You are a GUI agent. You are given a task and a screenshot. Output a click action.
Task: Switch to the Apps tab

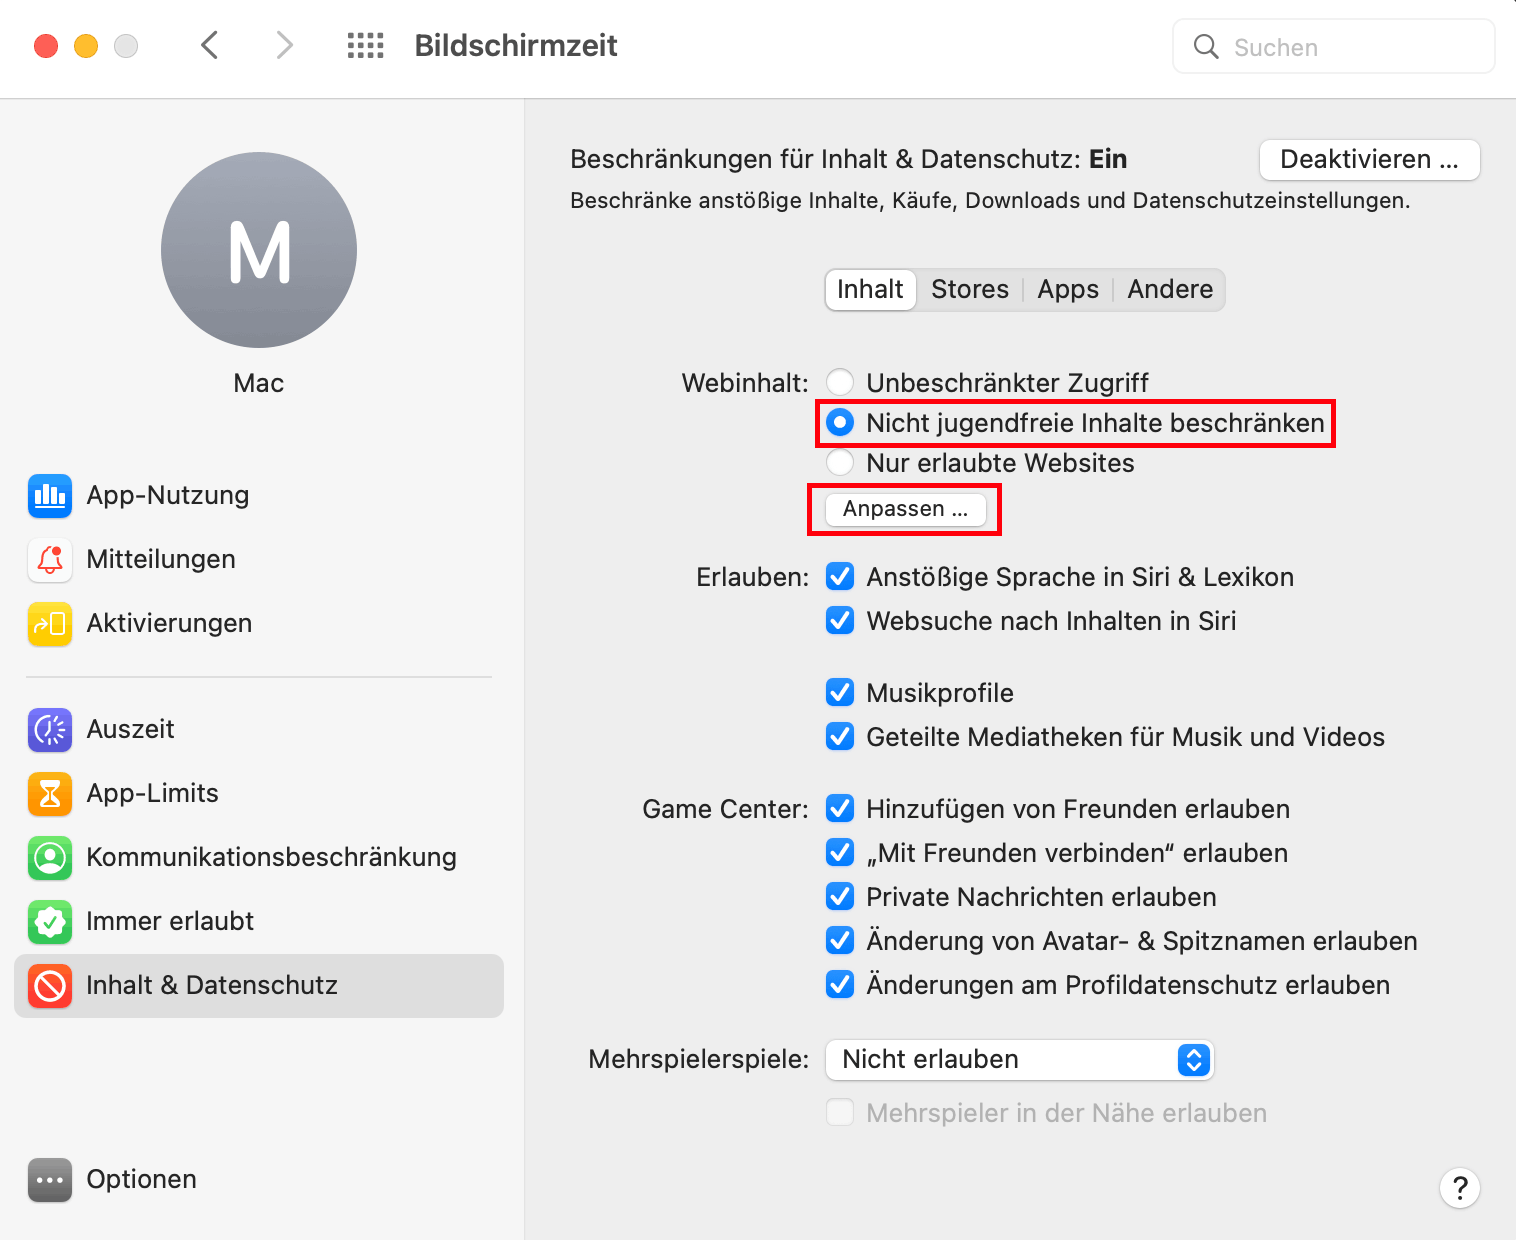(x=1067, y=290)
